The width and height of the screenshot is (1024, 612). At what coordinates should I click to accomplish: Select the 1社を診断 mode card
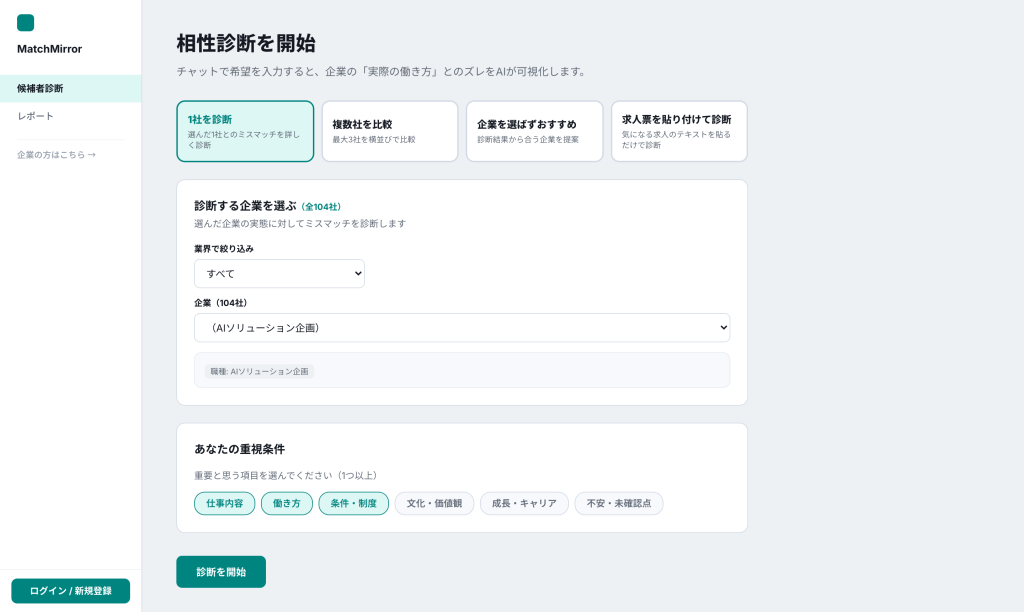point(245,131)
